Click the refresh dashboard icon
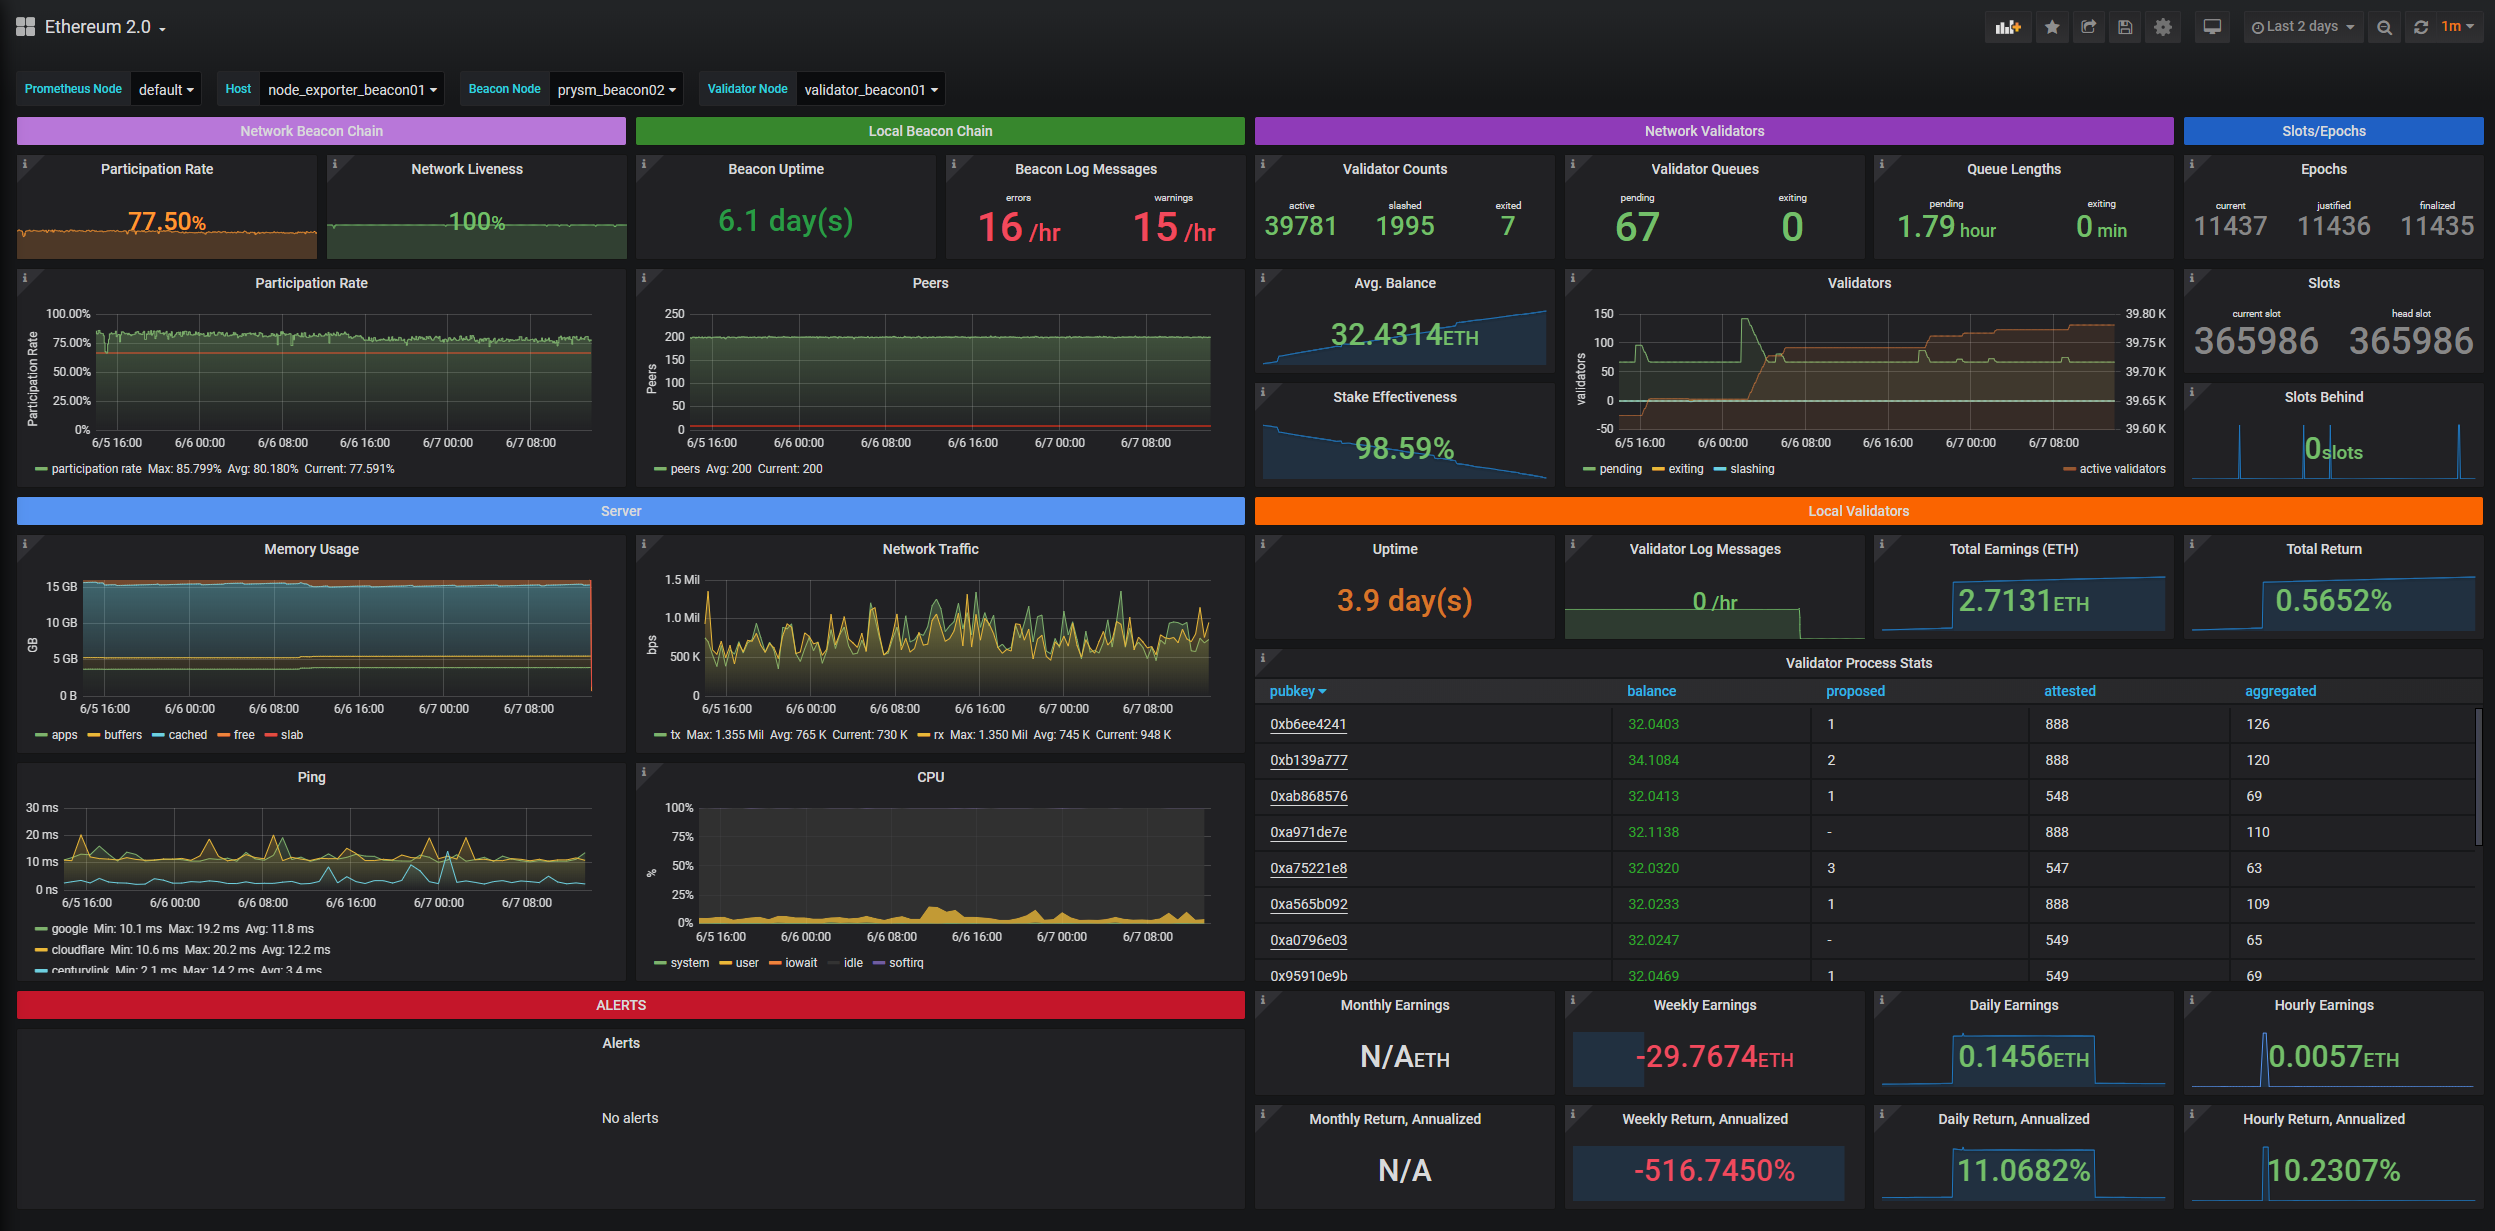The image size is (2495, 1231). point(2421,27)
